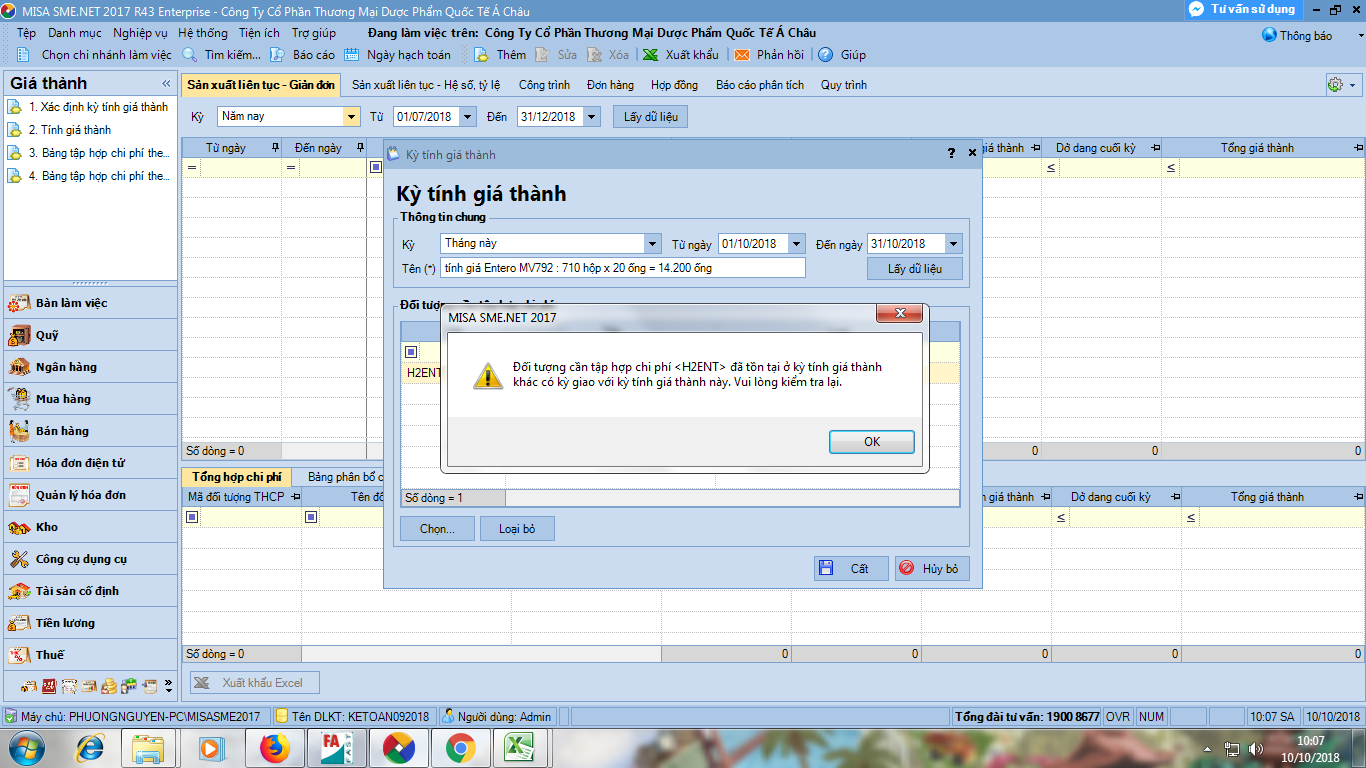The image size is (1366, 768).
Task: Click the volume speaker tray icon
Action: click(x=1256, y=748)
